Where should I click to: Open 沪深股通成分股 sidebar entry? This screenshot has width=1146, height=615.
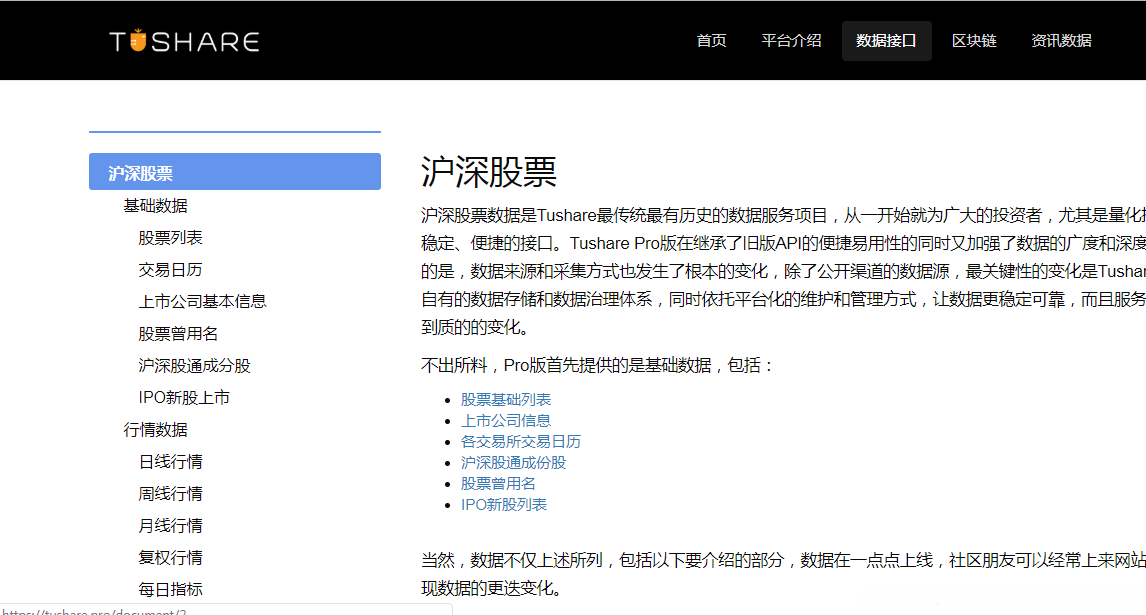(192, 364)
